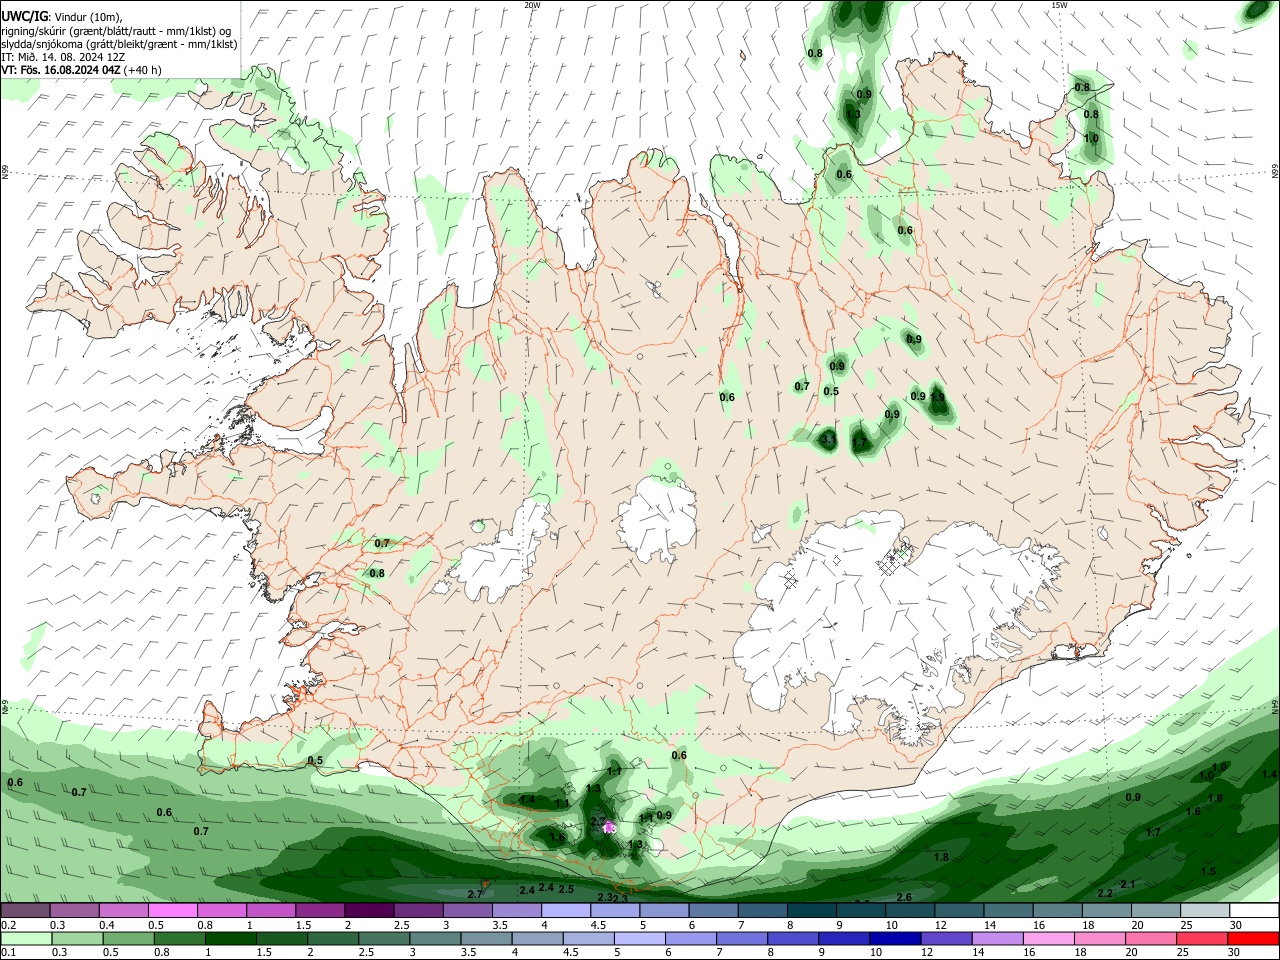Click the UWC/IG title text
This screenshot has width=1280, height=960.
24,16
